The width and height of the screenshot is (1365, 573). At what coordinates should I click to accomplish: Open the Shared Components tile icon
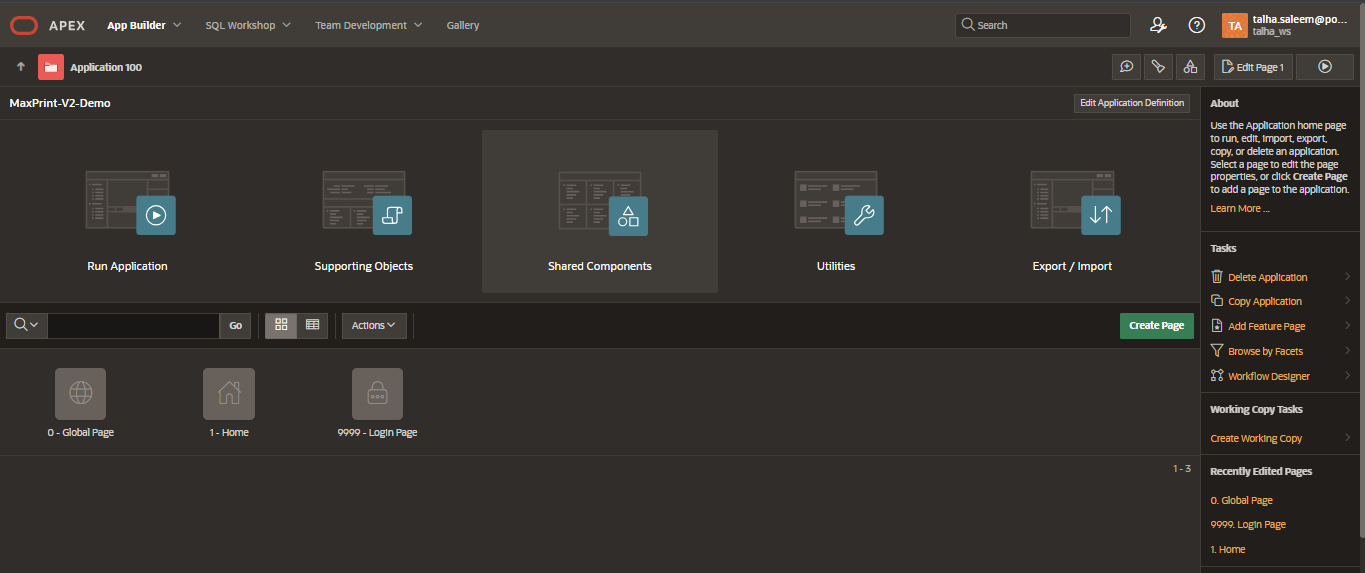click(x=603, y=202)
